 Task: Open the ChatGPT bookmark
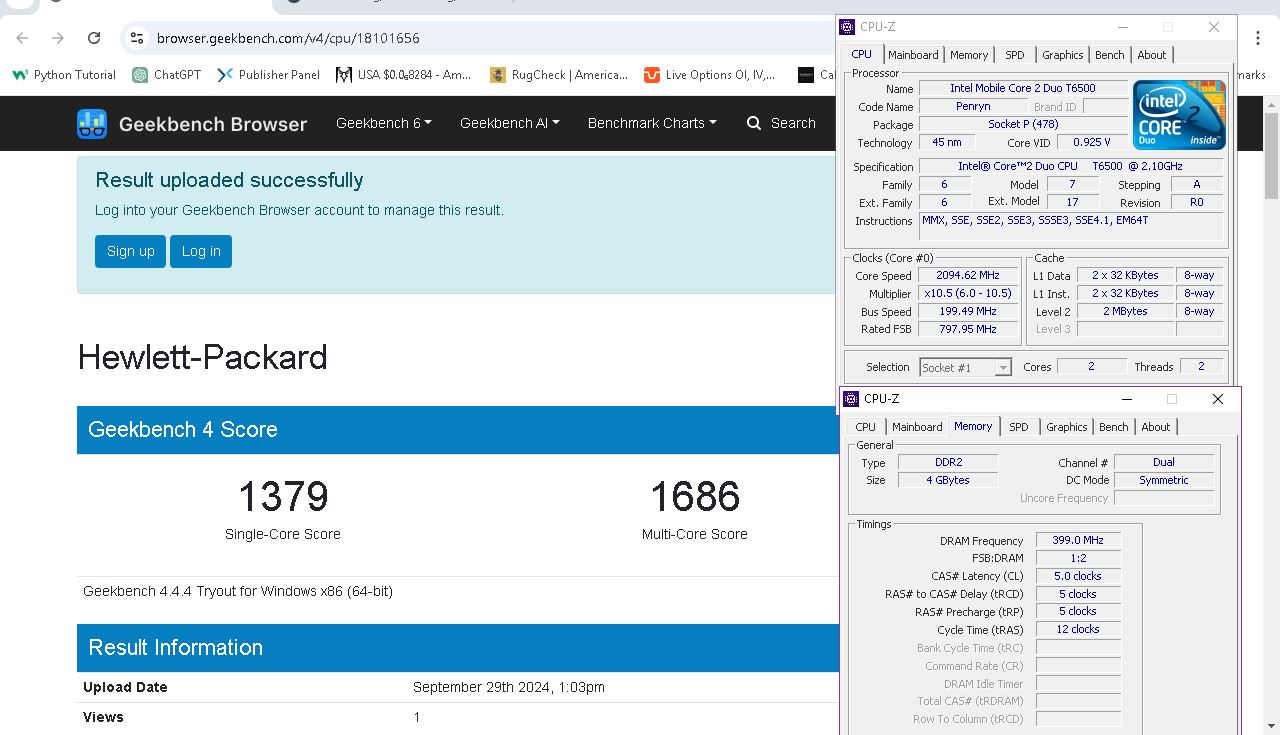pos(167,75)
